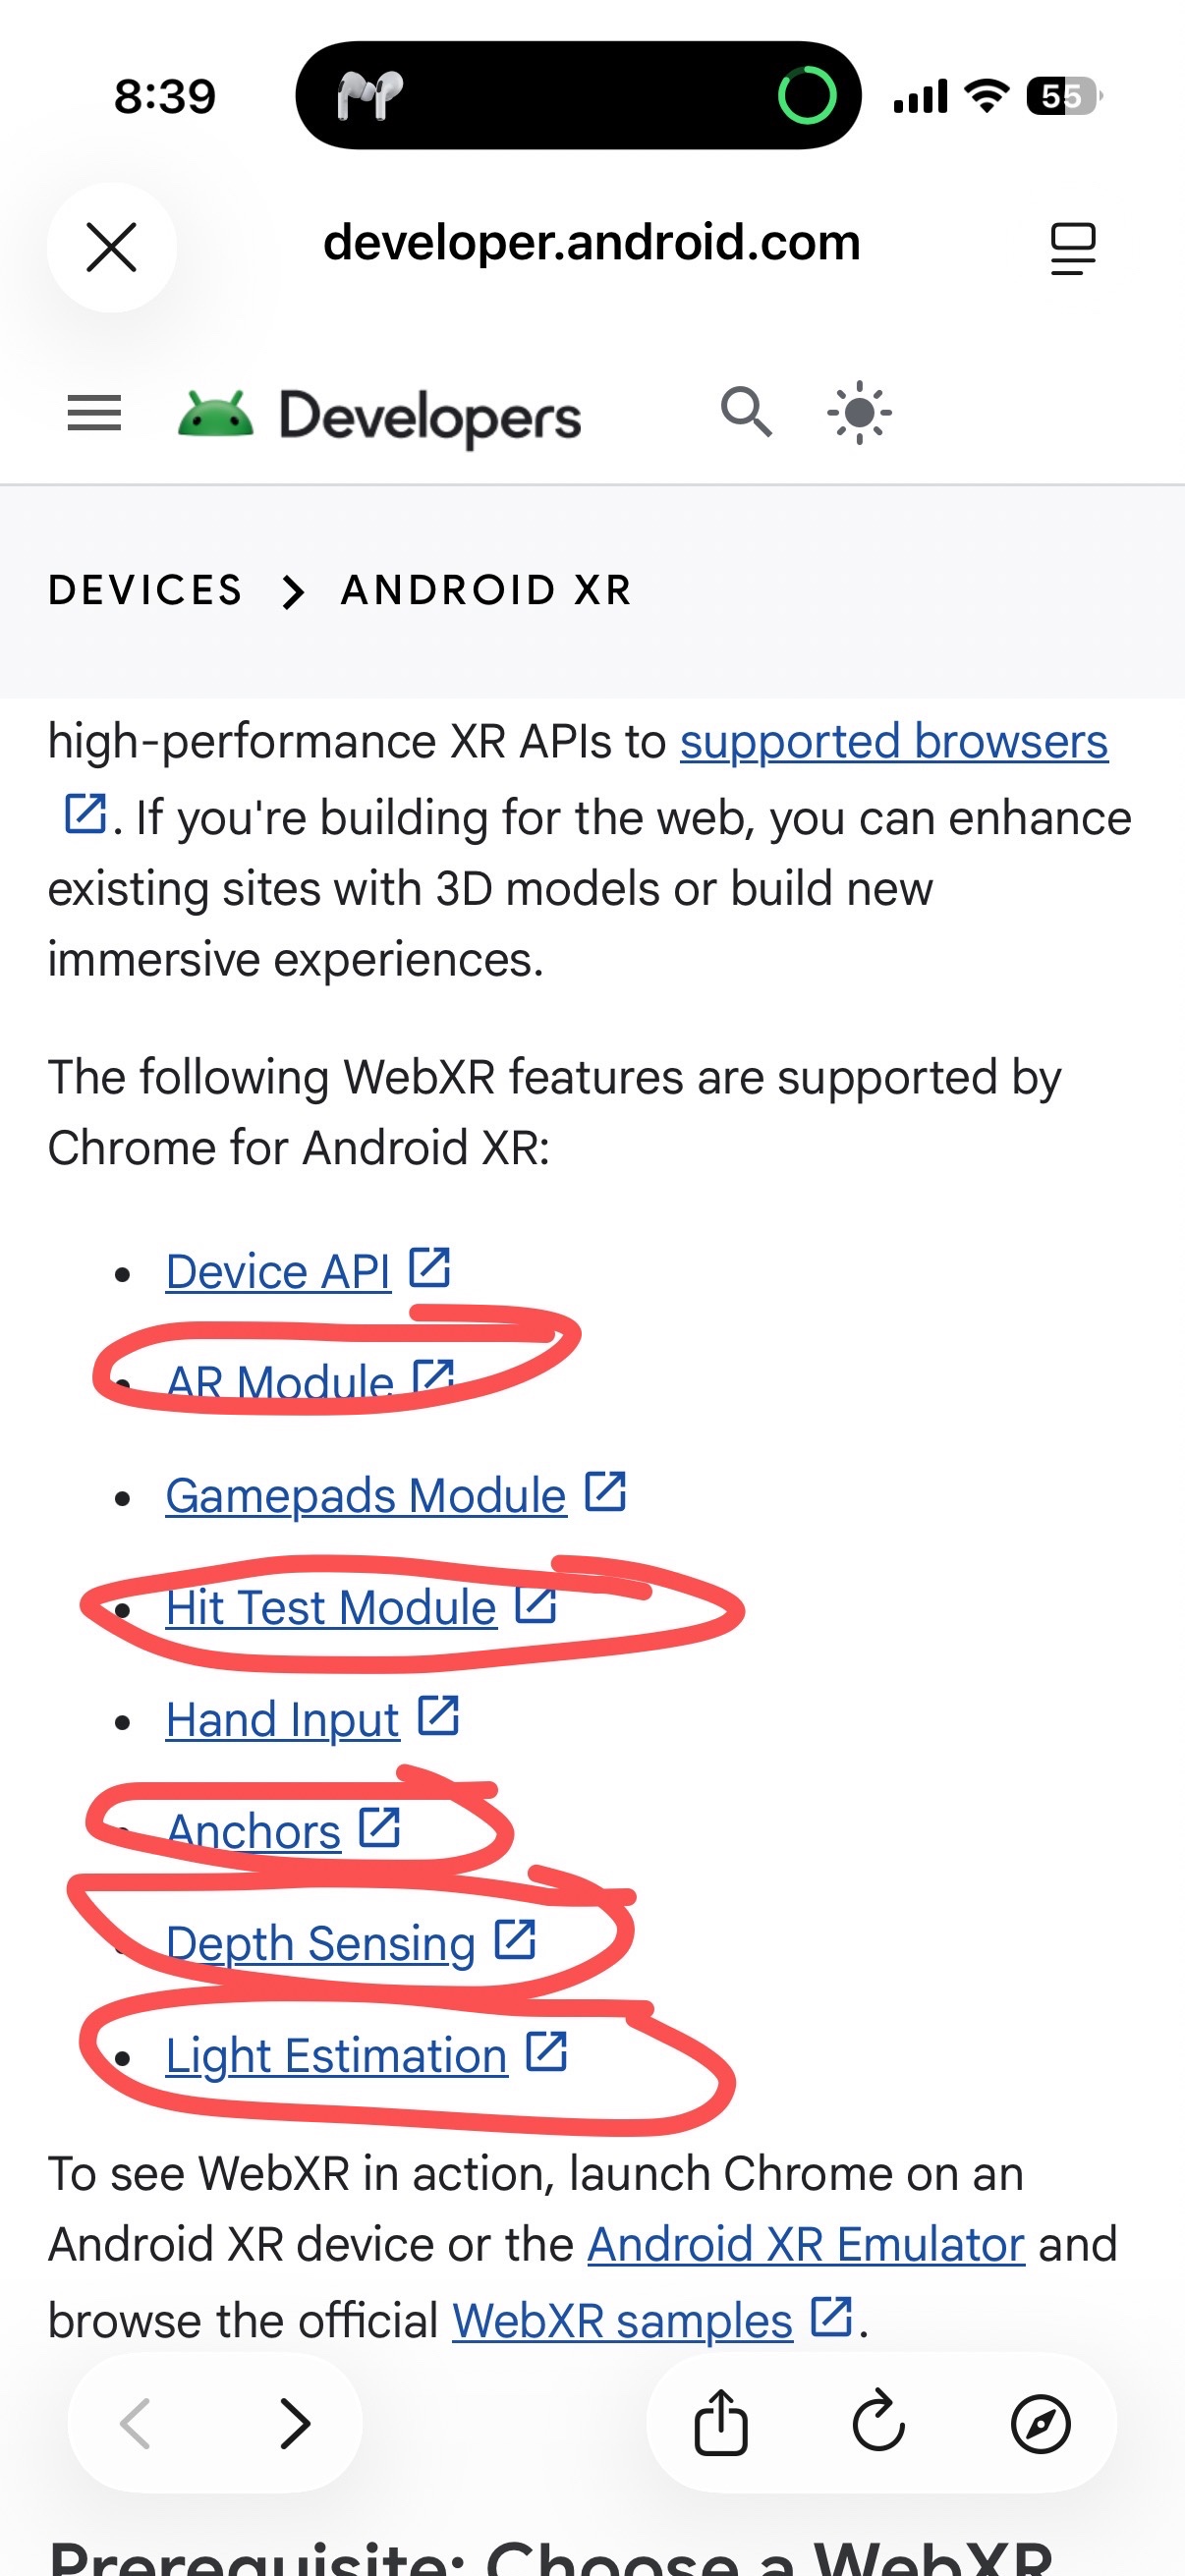This screenshot has height=2576, width=1185.
Task: Open the Android XR Emulator link
Action: point(805,2245)
